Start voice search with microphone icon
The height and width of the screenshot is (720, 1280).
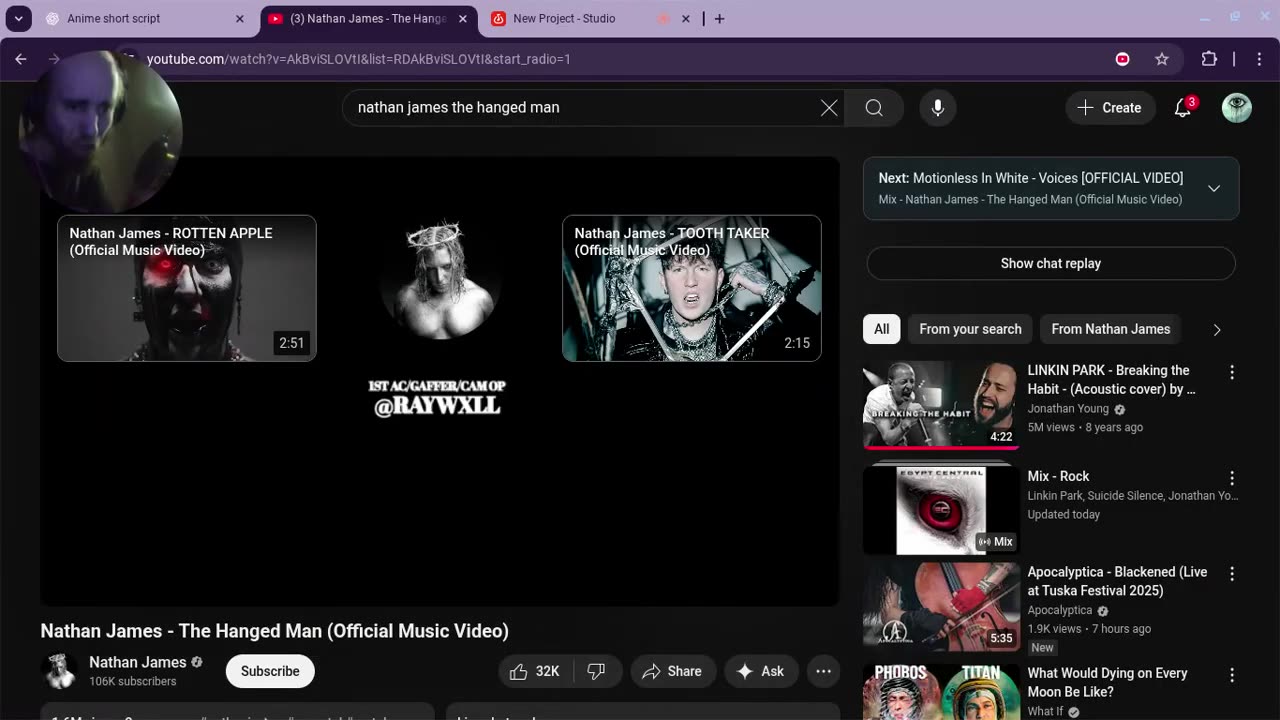[938, 108]
